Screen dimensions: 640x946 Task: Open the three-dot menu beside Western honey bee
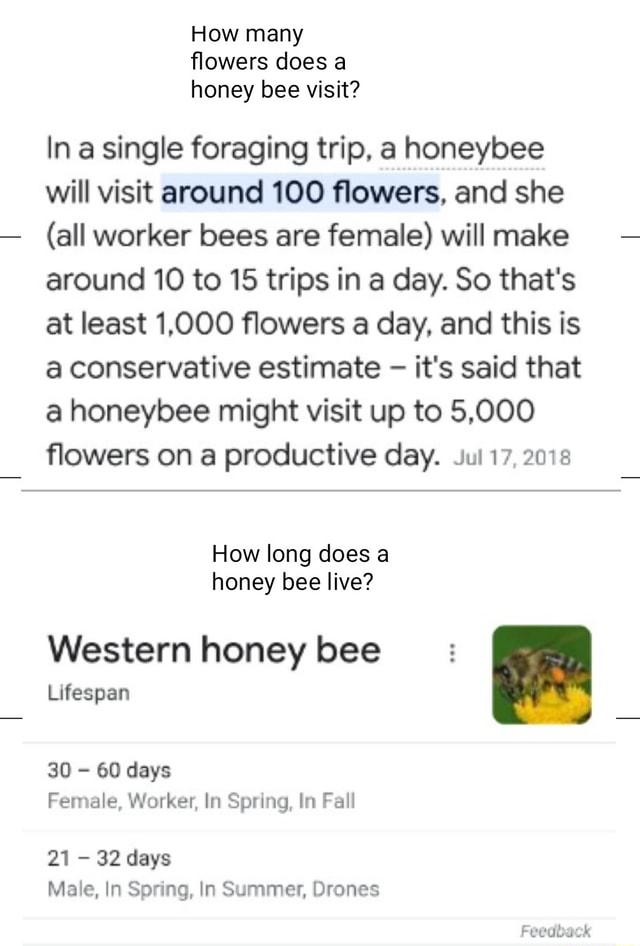[452, 651]
